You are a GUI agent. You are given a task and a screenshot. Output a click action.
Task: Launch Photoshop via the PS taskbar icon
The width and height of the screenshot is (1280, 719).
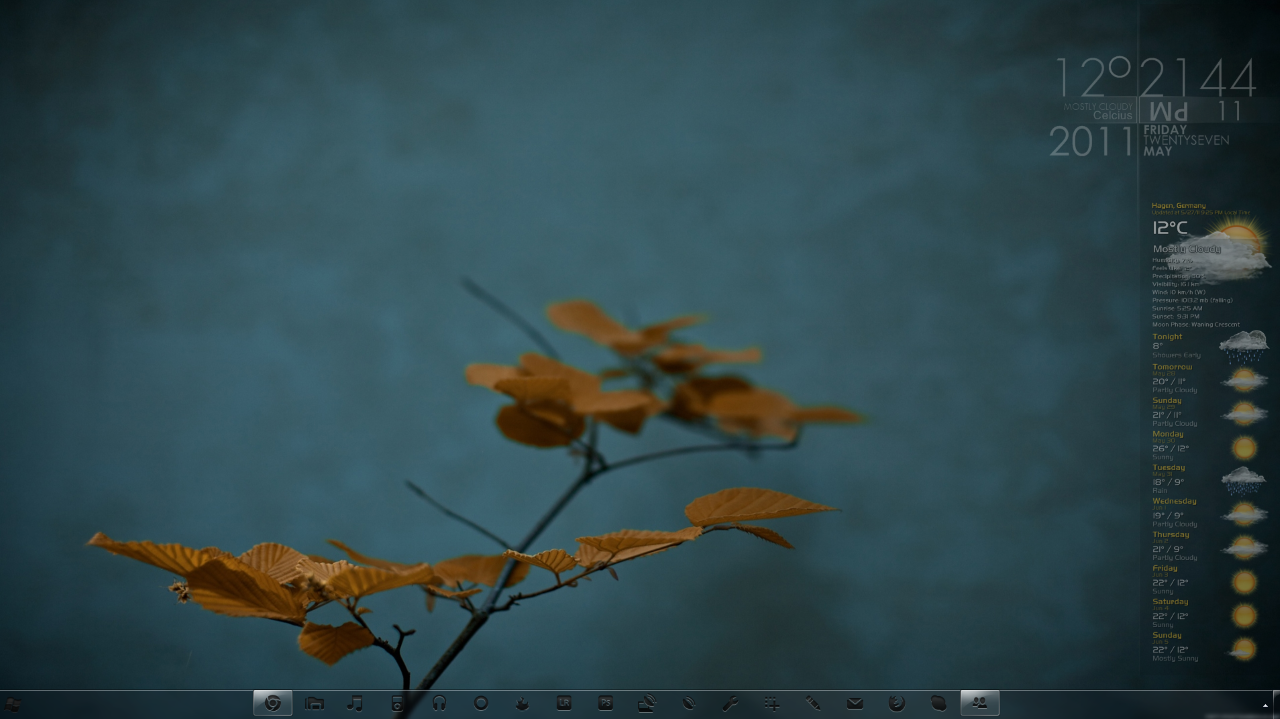[605, 703]
